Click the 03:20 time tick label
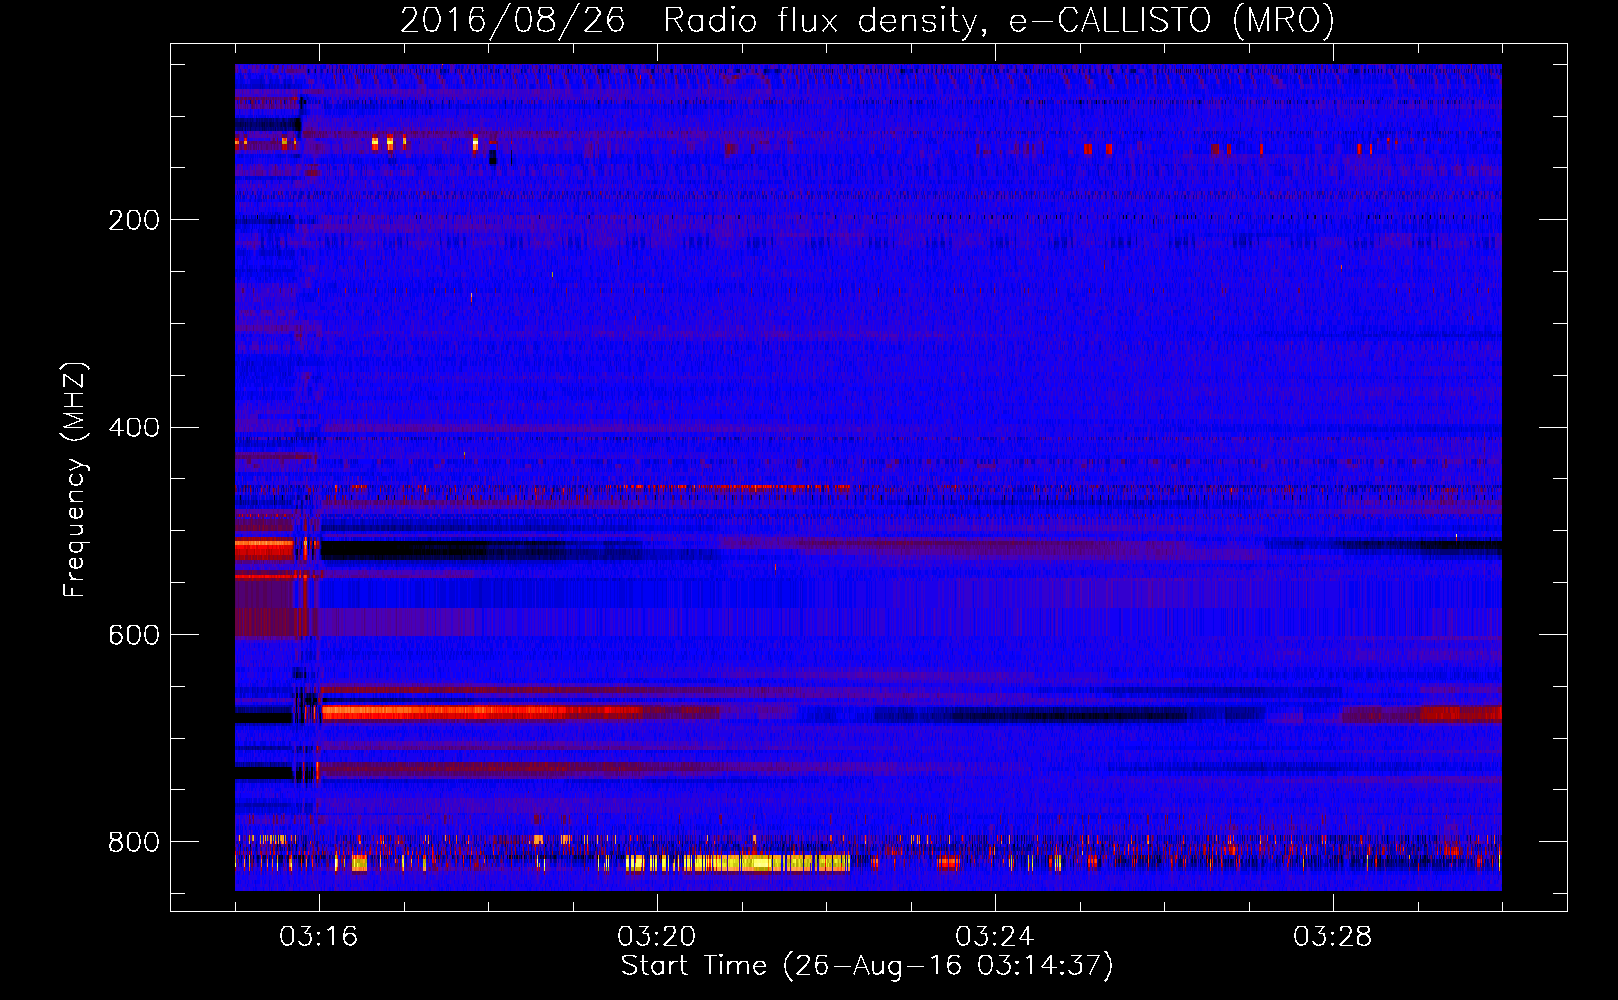Image resolution: width=1618 pixels, height=1000 pixels. tap(657, 937)
